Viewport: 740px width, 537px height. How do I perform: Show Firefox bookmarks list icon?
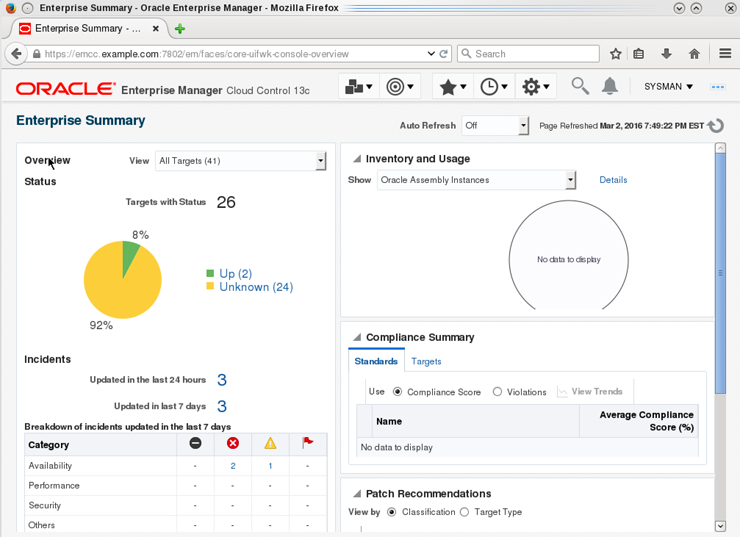coord(639,54)
